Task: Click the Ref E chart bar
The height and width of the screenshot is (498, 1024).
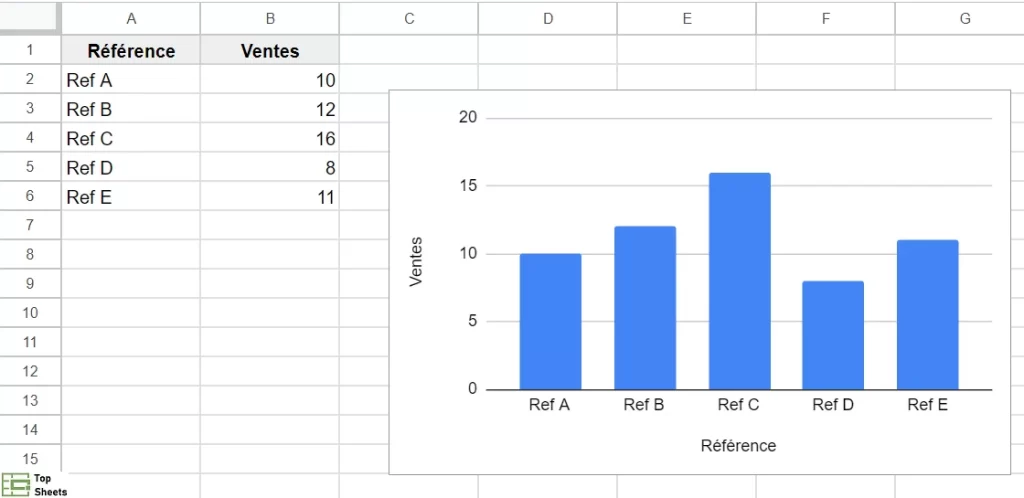Action: tap(927, 314)
